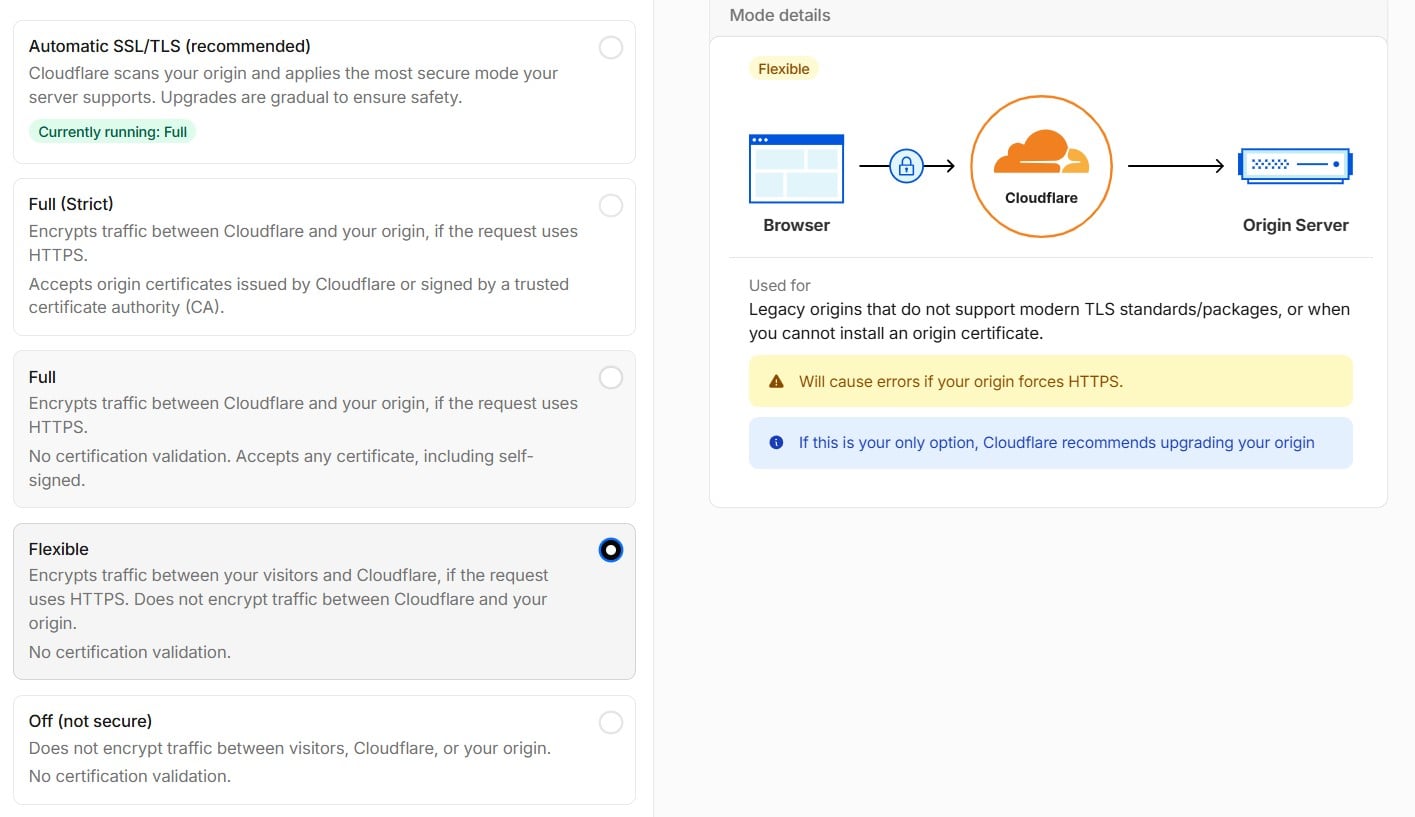
Task: Click the 'Full (Strict)' option title
Action: [71, 204]
